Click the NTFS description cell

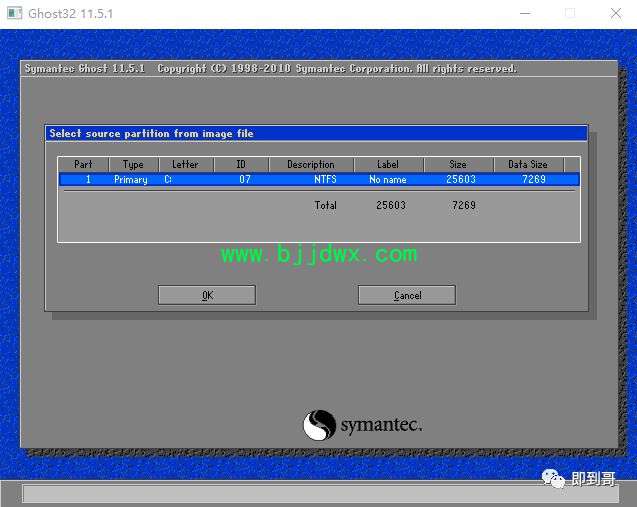[325, 179]
